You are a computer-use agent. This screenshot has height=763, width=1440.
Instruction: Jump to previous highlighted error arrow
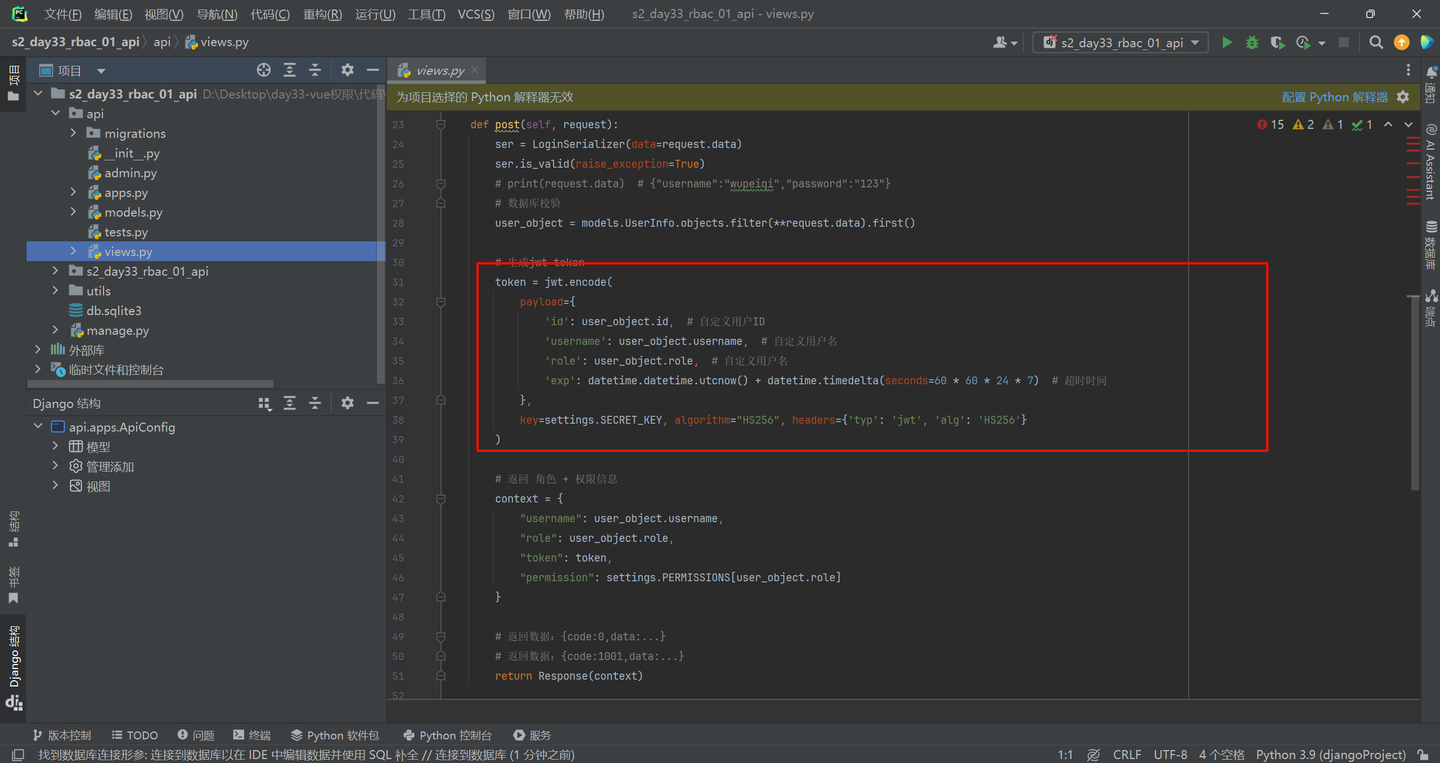point(1388,124)
